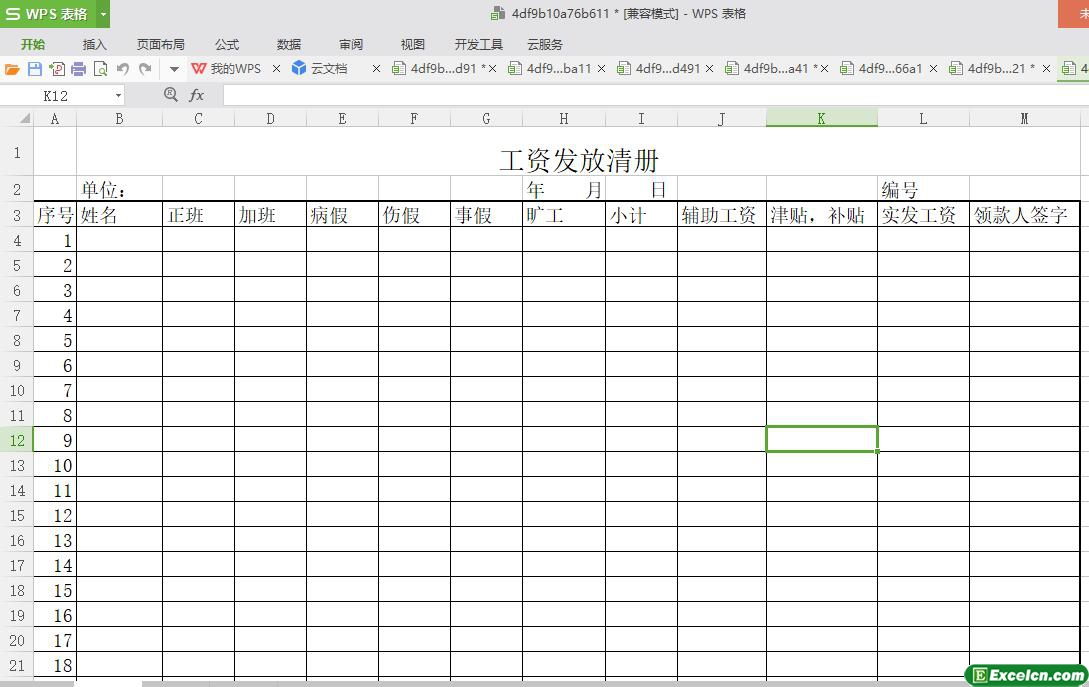Click the 津贴, 补贴 header cell
1089x687 pixels.
(822, 215)
